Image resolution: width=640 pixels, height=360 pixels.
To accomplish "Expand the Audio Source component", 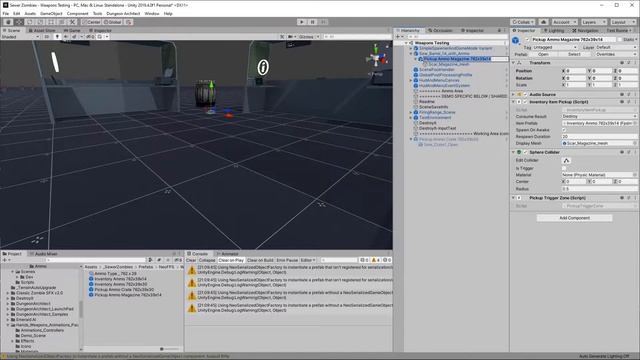I will point(513,94).
